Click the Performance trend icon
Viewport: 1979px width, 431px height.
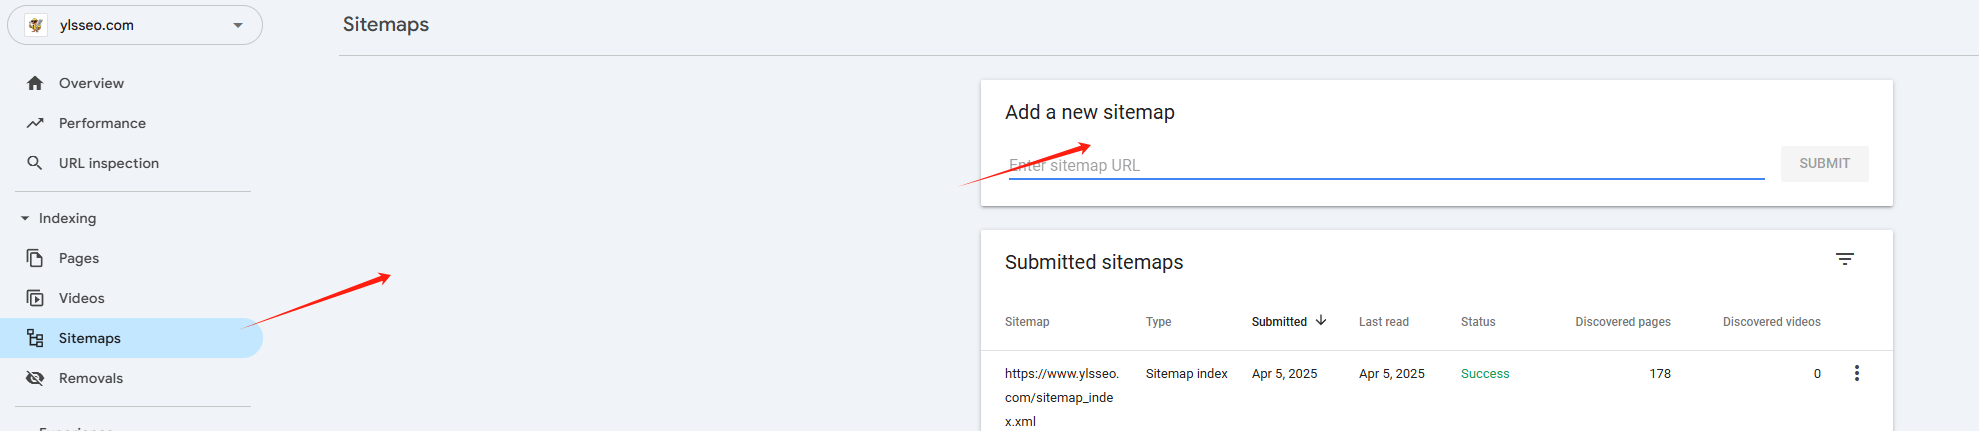point(35,123)
